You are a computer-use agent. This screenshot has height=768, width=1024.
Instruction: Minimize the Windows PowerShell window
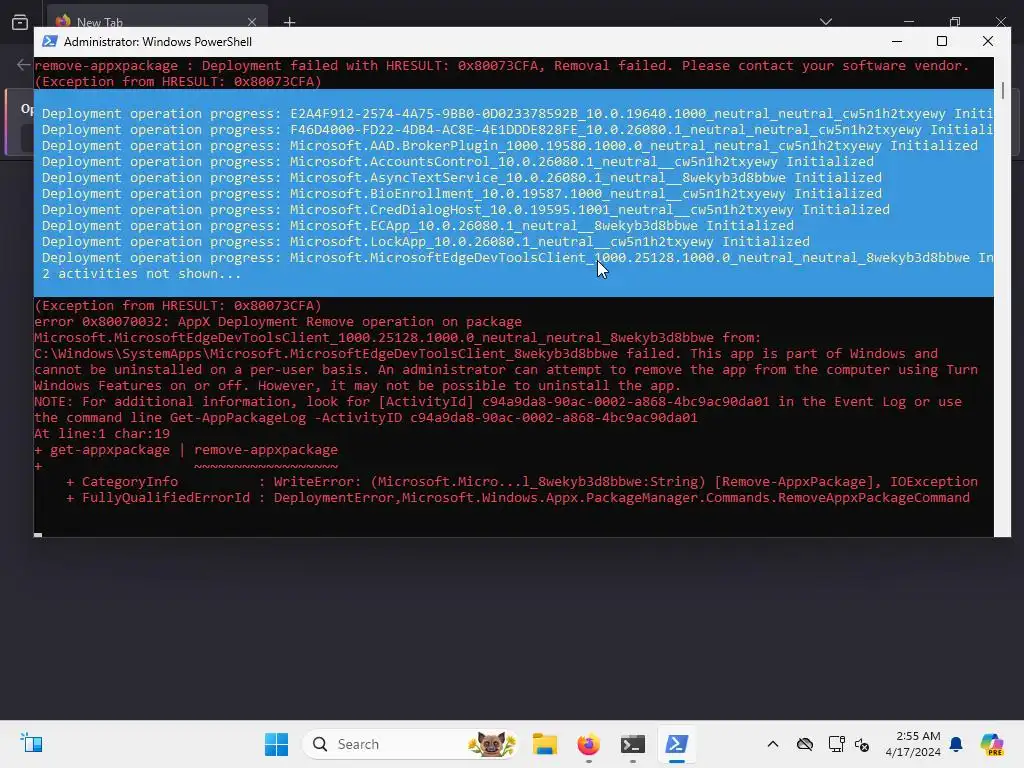click(897, 41)
